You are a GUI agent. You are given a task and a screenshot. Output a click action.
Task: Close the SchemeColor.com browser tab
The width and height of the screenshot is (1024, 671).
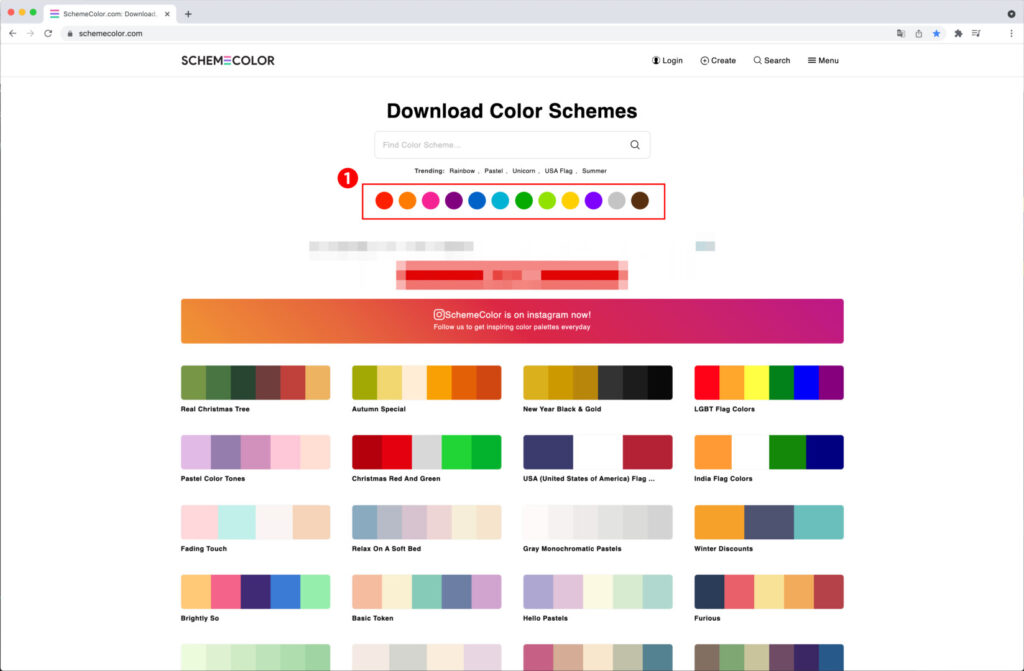pos(167,14)
